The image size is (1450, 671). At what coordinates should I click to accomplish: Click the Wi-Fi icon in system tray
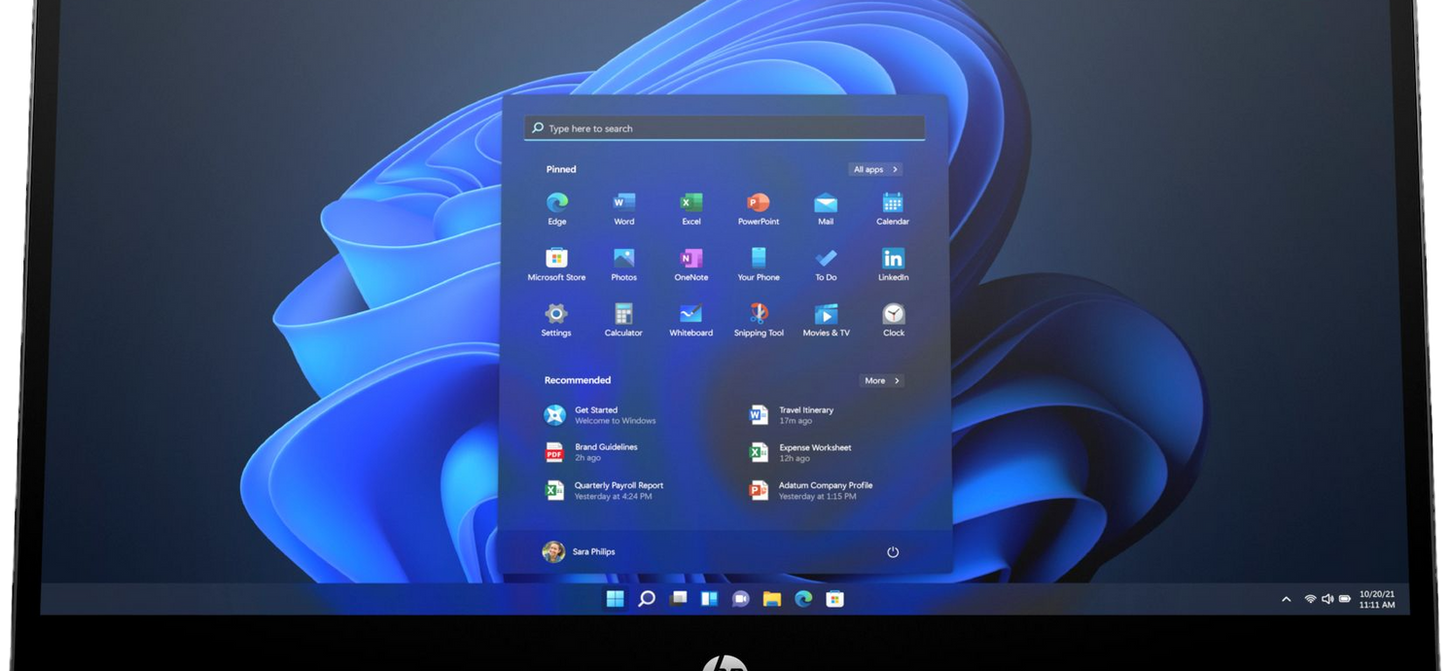[x=1310, y=599]
